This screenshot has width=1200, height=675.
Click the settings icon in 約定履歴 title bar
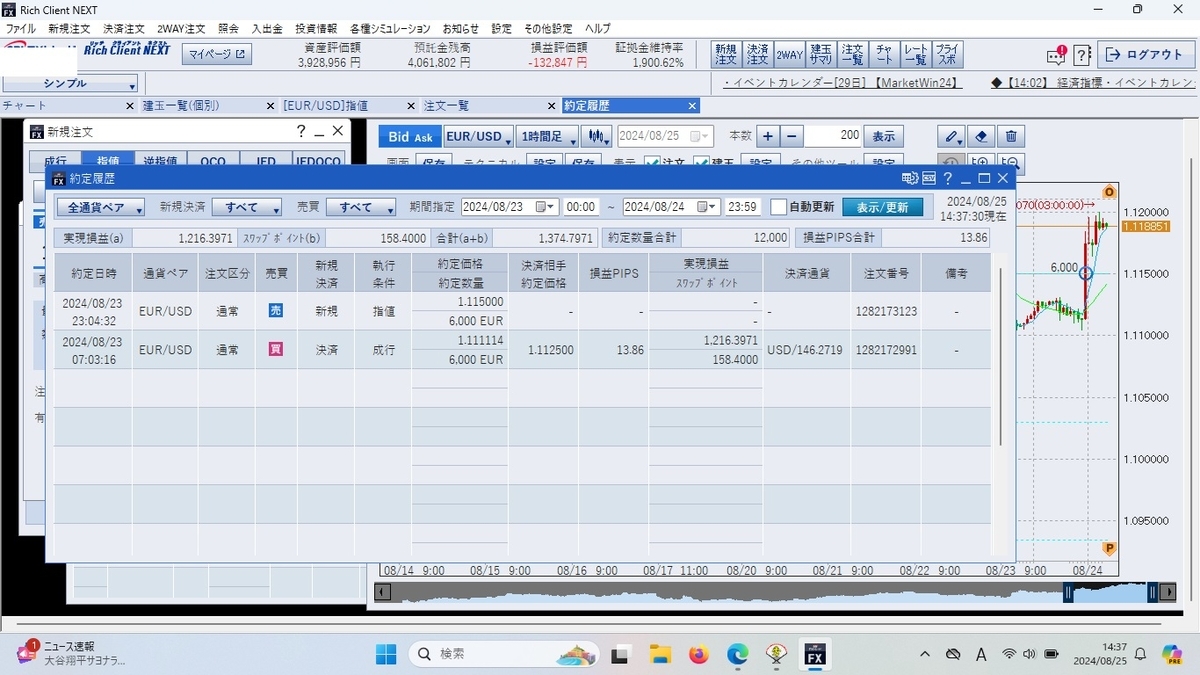point(909,178)
